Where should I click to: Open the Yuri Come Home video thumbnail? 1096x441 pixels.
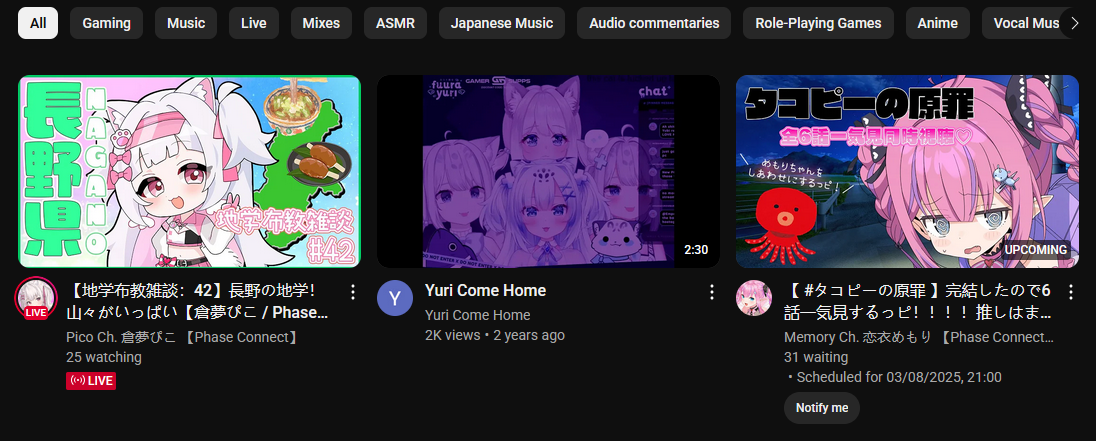[x=548, y=171]
